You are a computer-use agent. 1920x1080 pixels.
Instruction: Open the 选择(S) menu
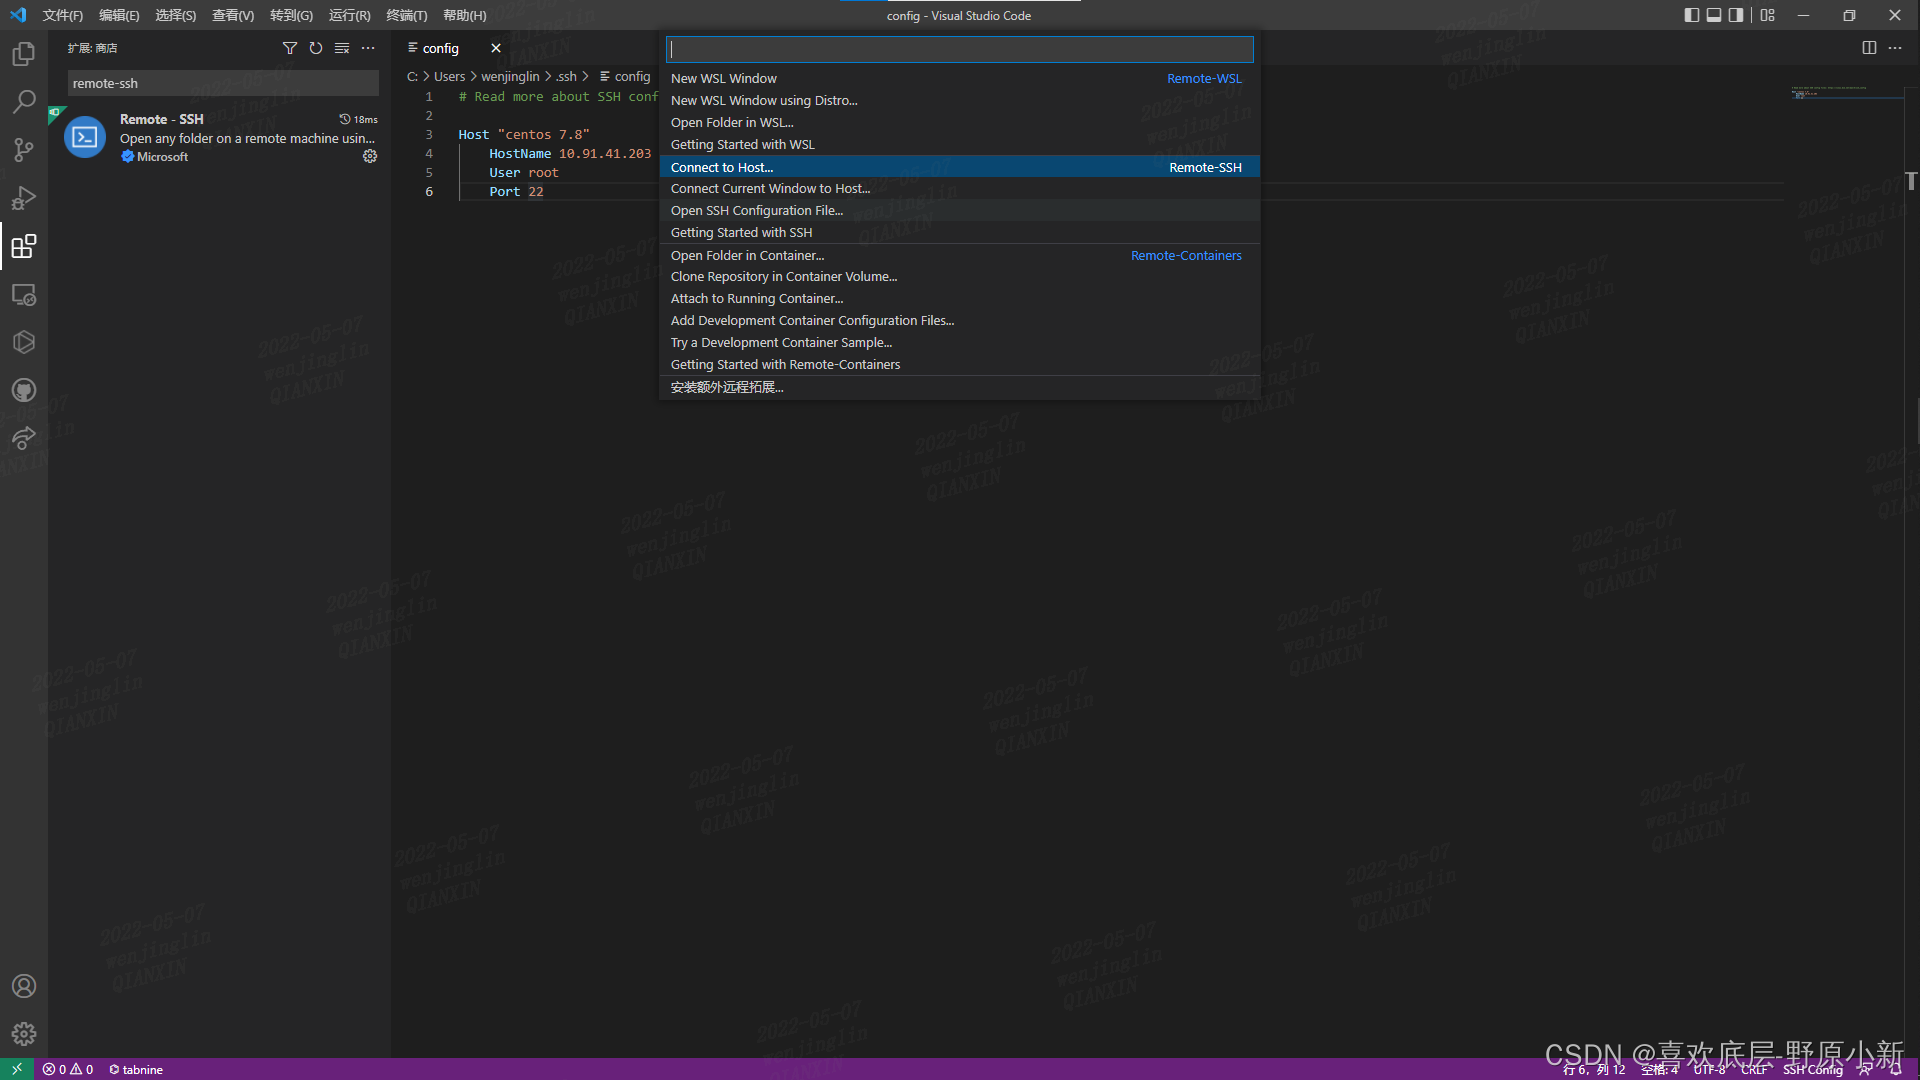pos(175,15)
